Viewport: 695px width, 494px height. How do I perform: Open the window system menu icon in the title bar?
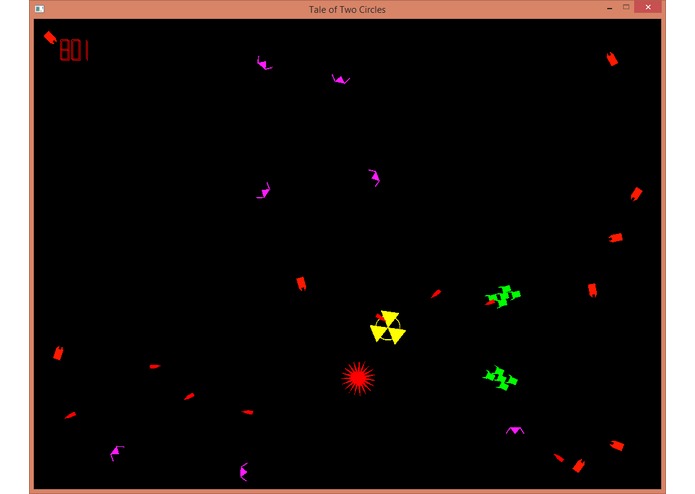pyautogui.click(x=39, y=9)
